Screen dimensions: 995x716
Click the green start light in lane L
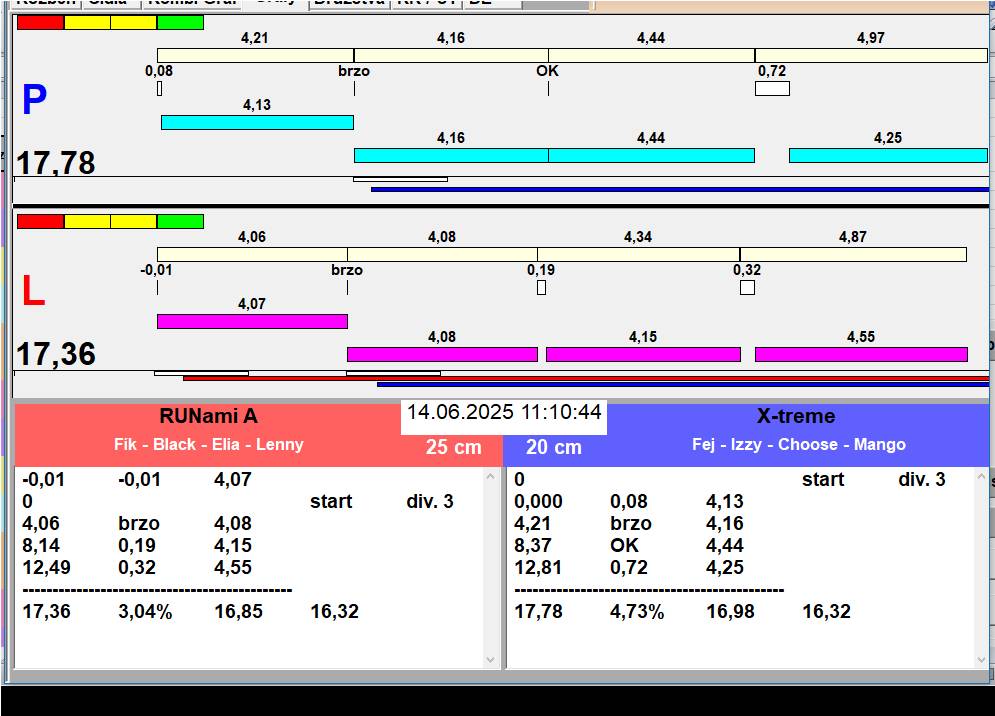click(180, 222)
